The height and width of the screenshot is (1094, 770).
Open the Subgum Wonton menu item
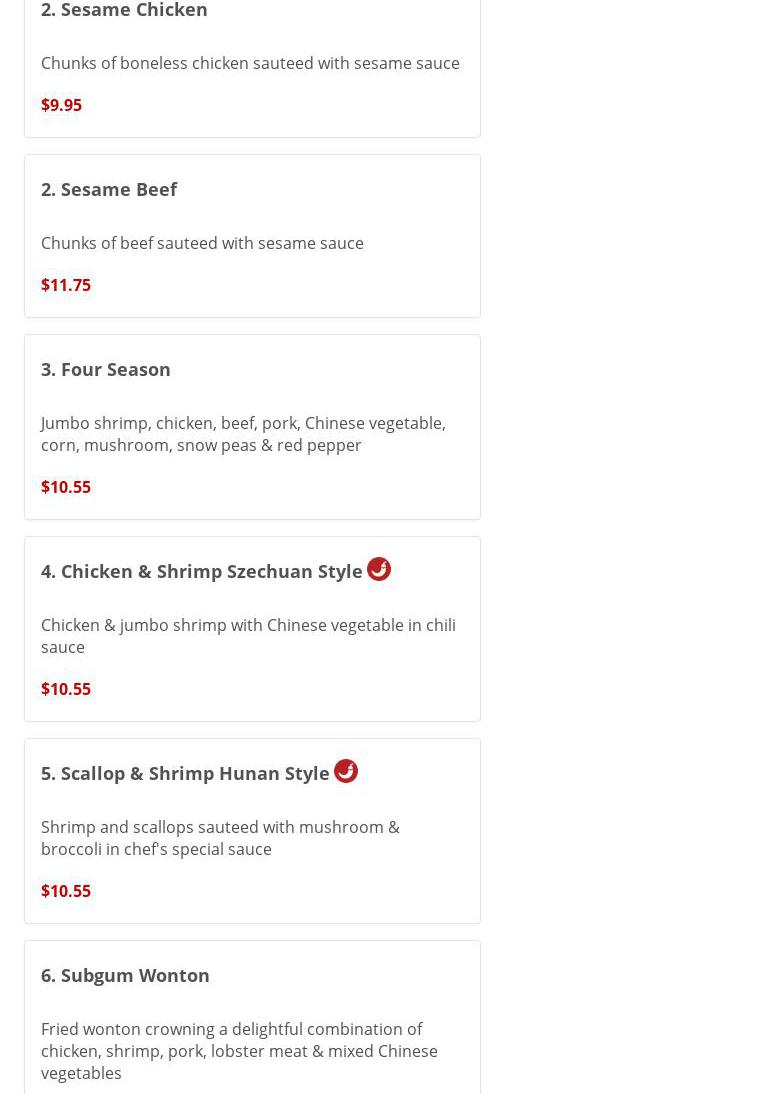coord(125,975)
